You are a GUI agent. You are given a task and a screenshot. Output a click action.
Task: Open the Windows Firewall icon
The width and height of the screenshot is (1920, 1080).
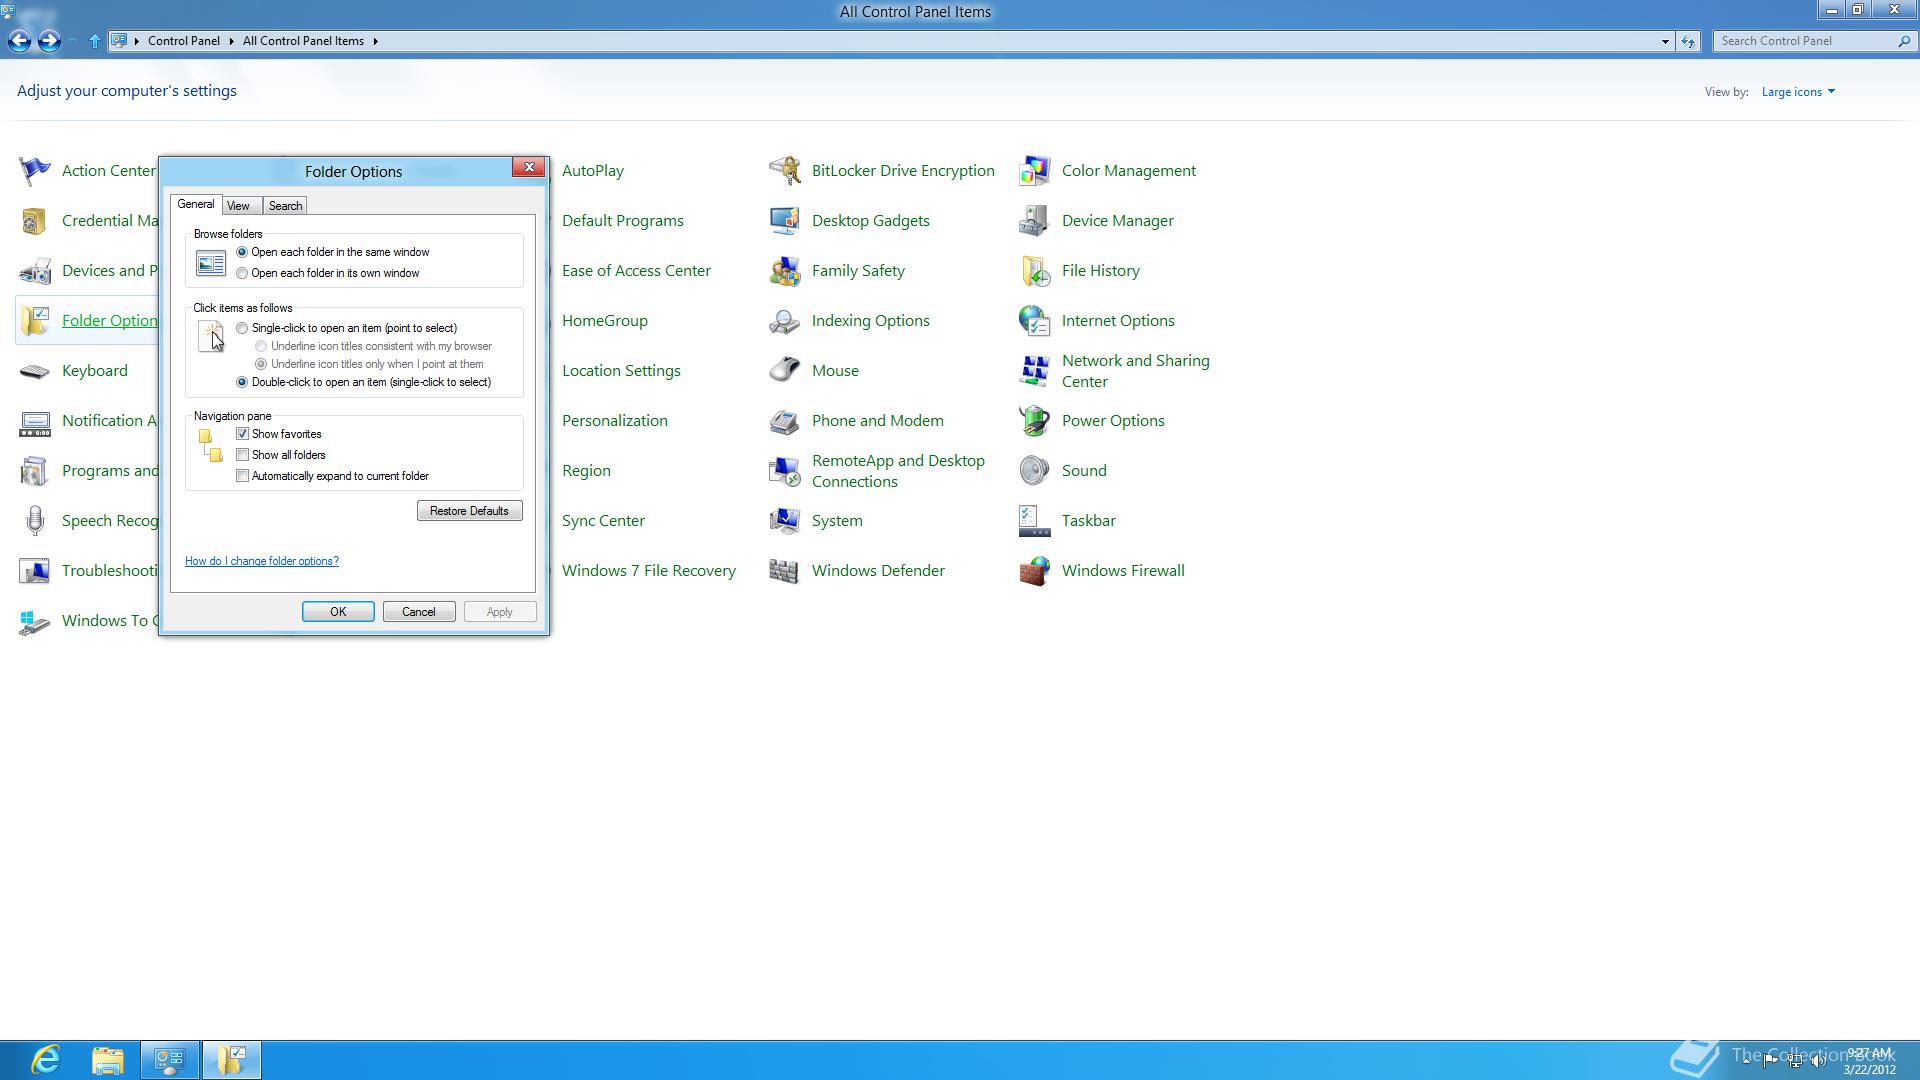click(x=1034, y=571)
